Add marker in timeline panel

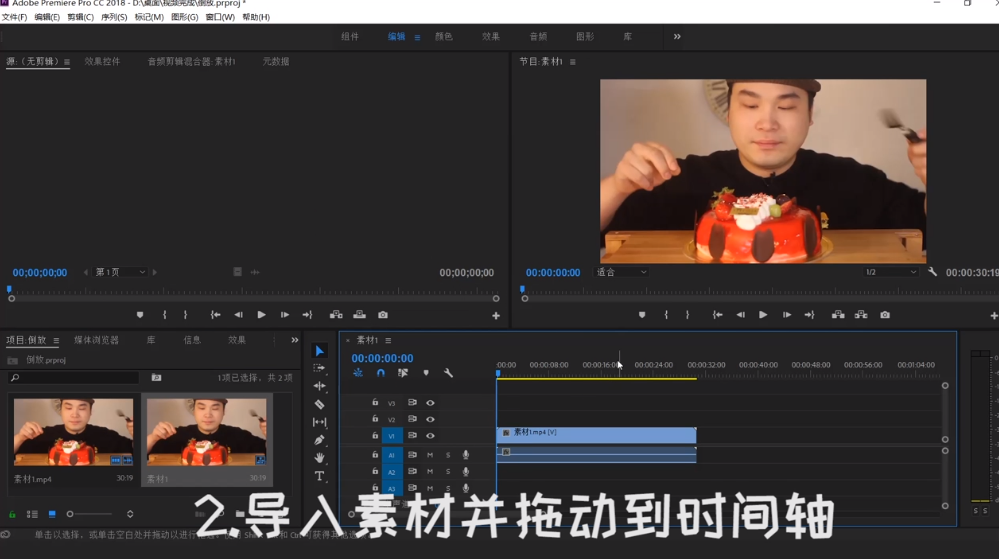[x=426, y=373]
